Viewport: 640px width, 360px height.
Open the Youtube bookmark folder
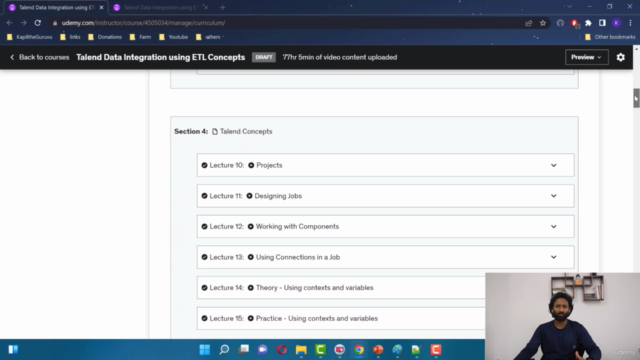(x=173, y=37)
